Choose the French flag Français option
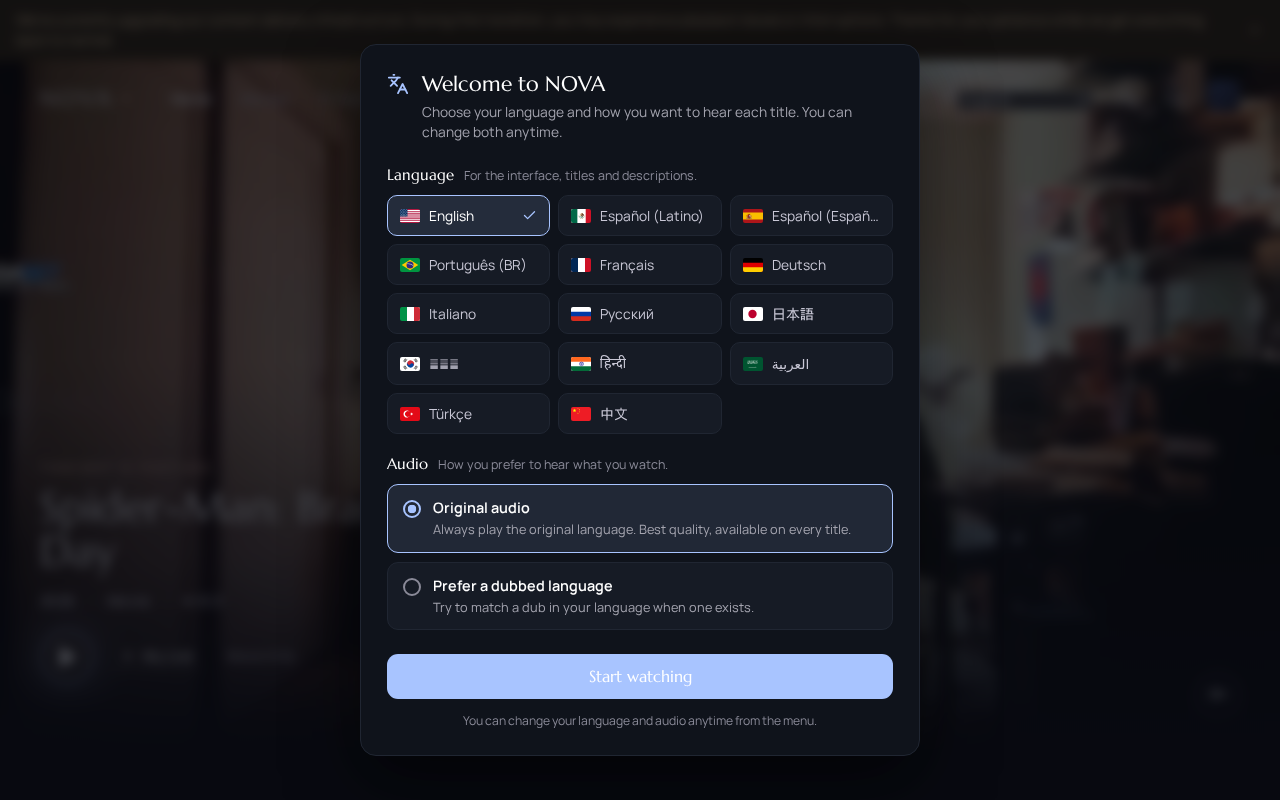Image resolution: width=1280 pixels, height=800 pixels. pyautogui.click(x=640, y=264)
